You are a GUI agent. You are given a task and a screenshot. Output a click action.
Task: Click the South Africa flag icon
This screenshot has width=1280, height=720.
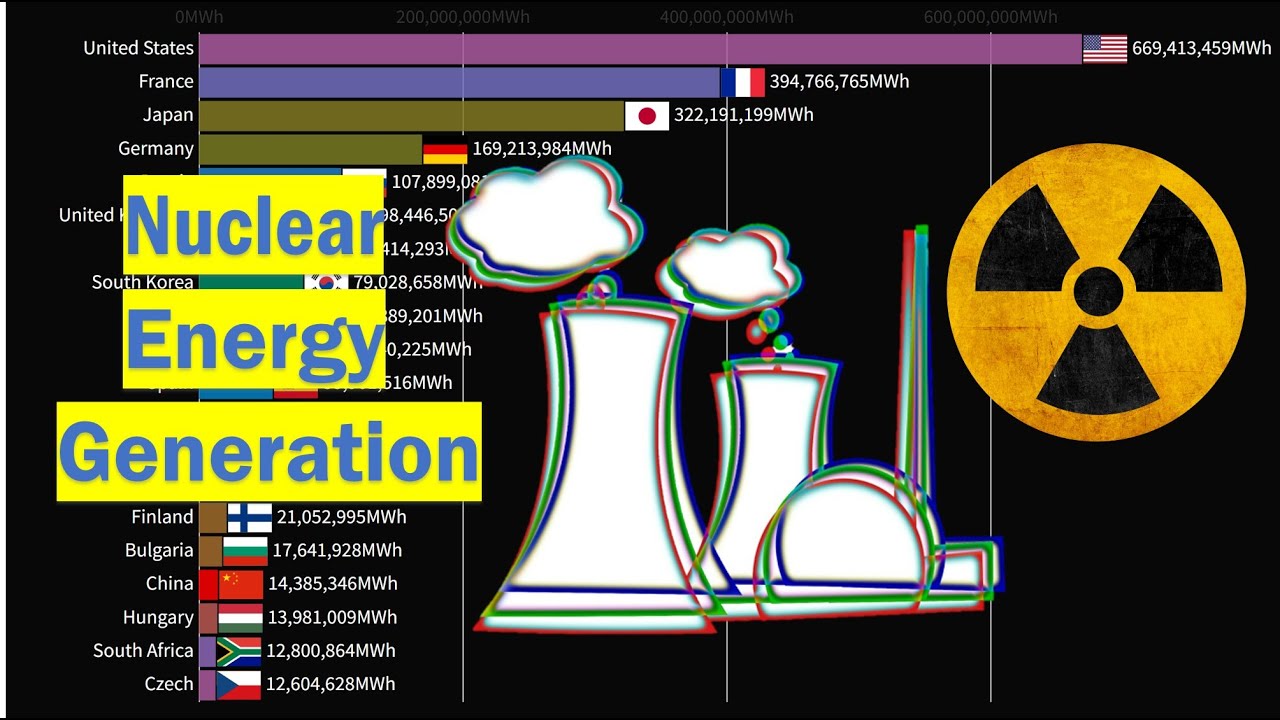tap(239, 651)
